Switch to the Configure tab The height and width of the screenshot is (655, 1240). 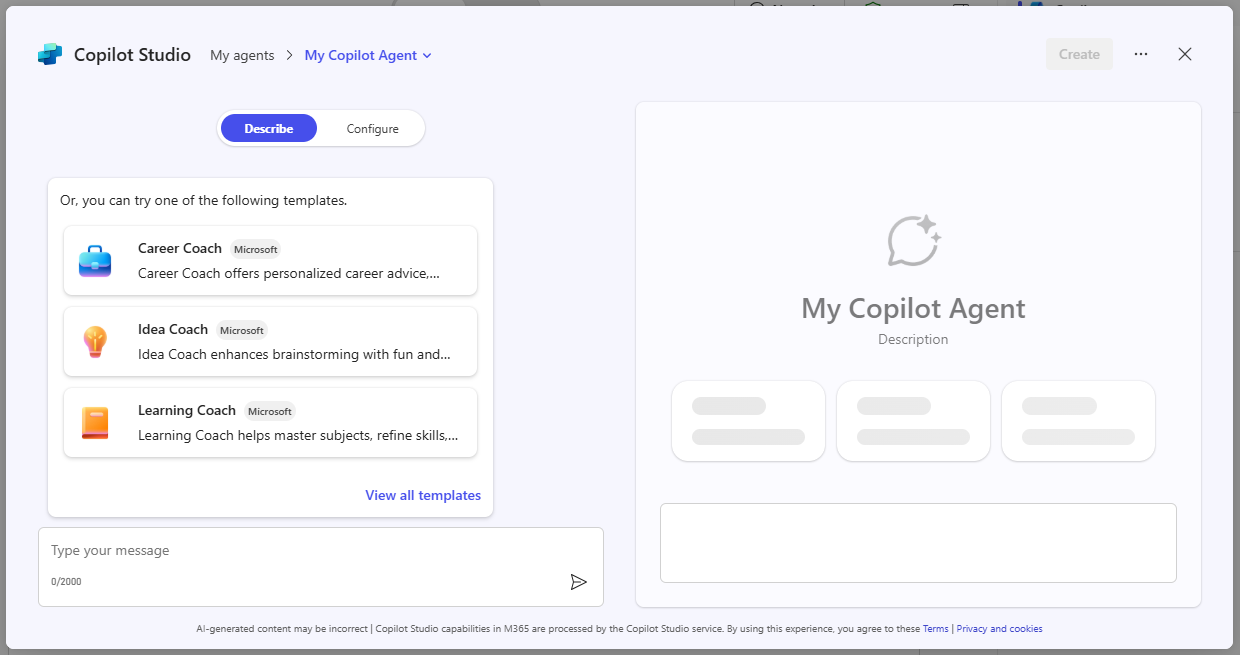point(372,128)
